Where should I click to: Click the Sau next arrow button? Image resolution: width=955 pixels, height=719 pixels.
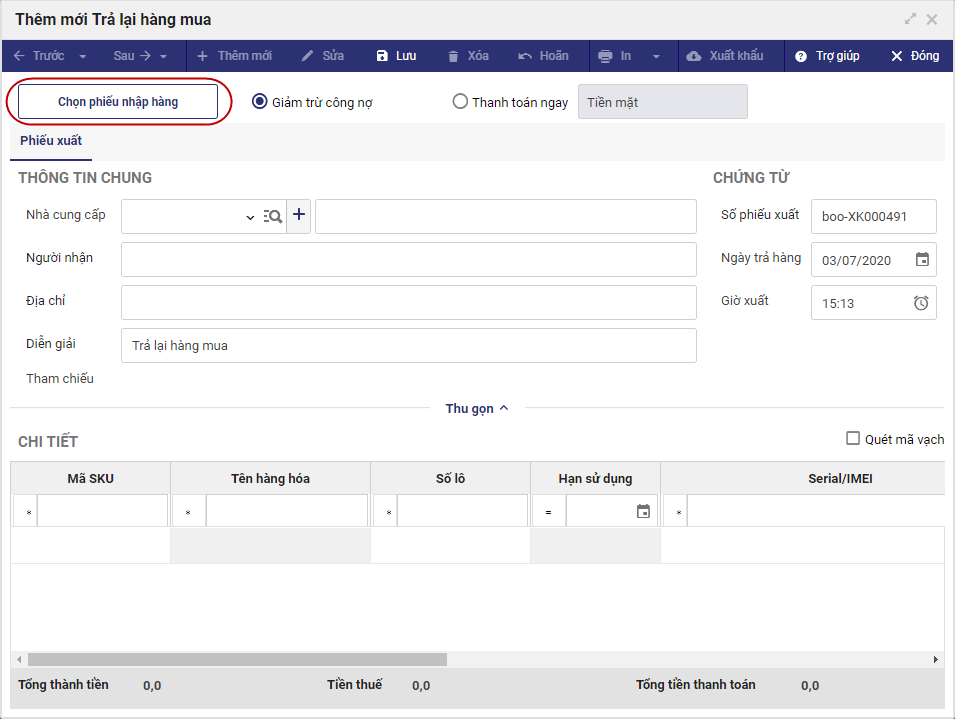[x=132, y=56]
